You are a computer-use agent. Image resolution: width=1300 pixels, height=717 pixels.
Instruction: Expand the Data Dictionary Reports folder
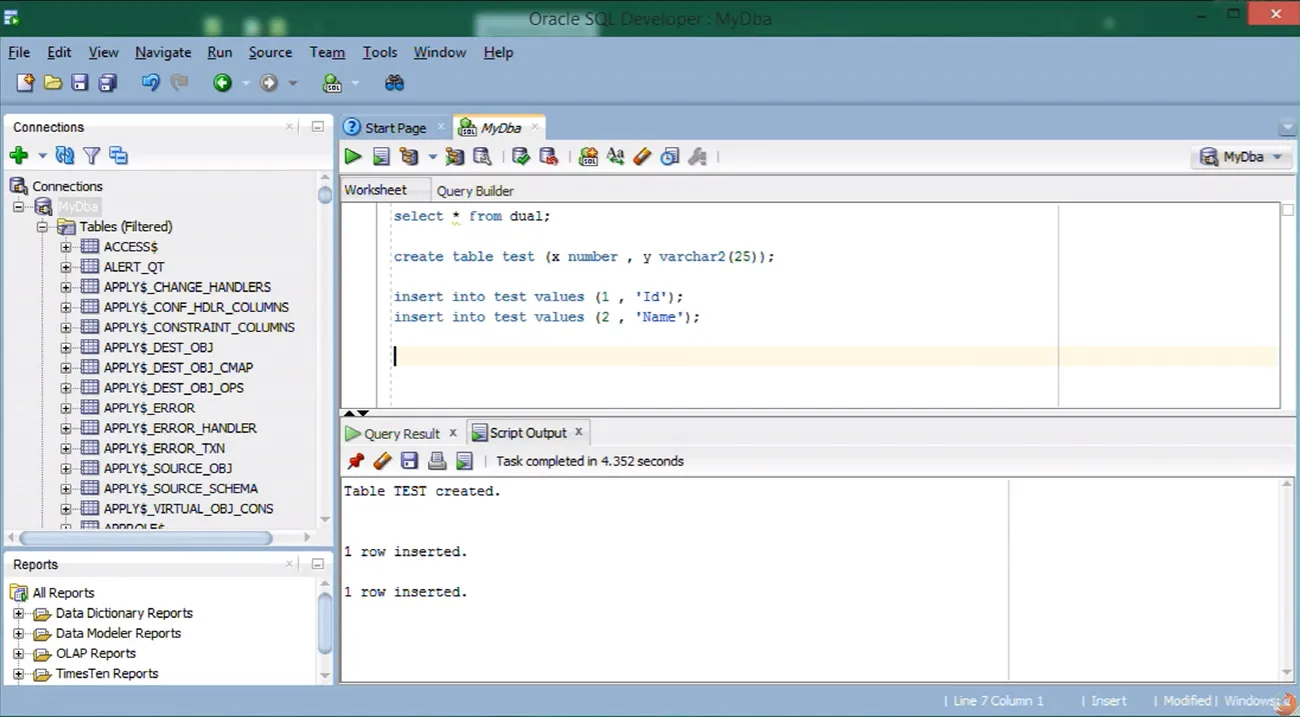tap(18, 613)
